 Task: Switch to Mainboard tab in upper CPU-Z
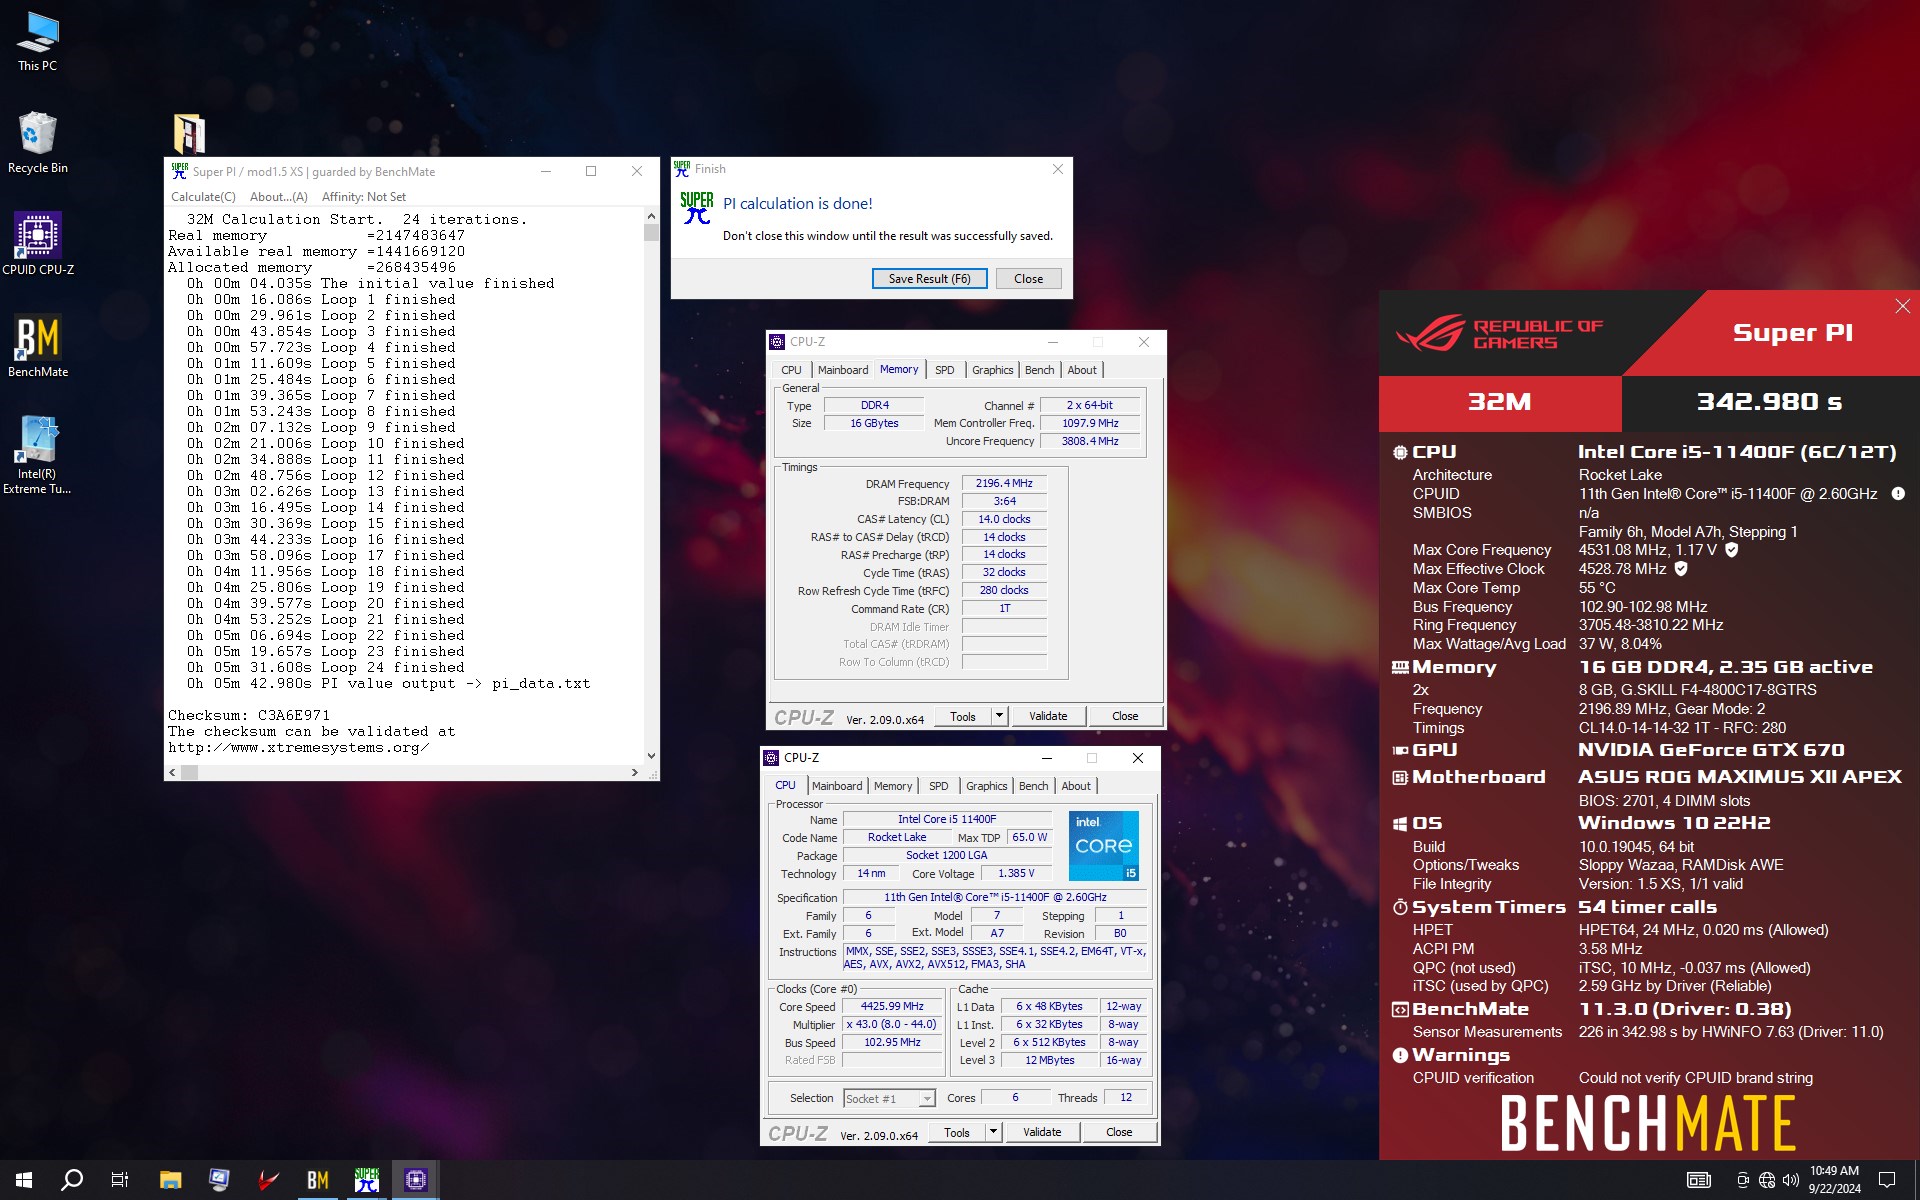(x=843, y=370)
